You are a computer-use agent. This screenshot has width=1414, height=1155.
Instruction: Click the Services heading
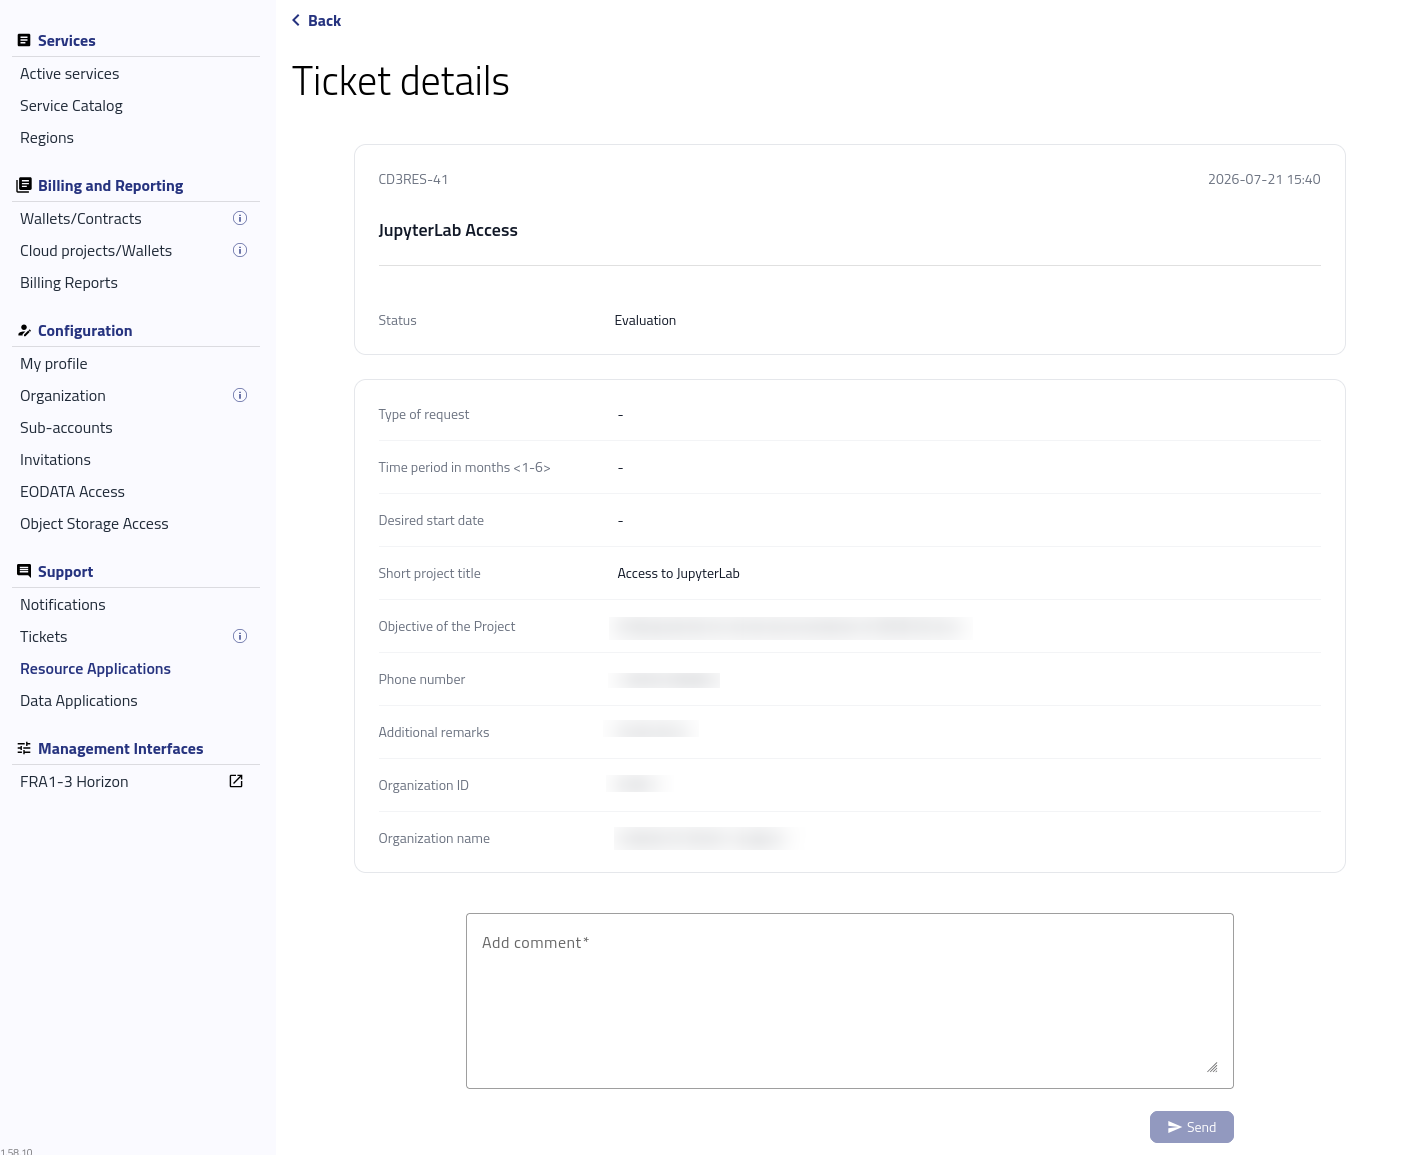point(67,41)
